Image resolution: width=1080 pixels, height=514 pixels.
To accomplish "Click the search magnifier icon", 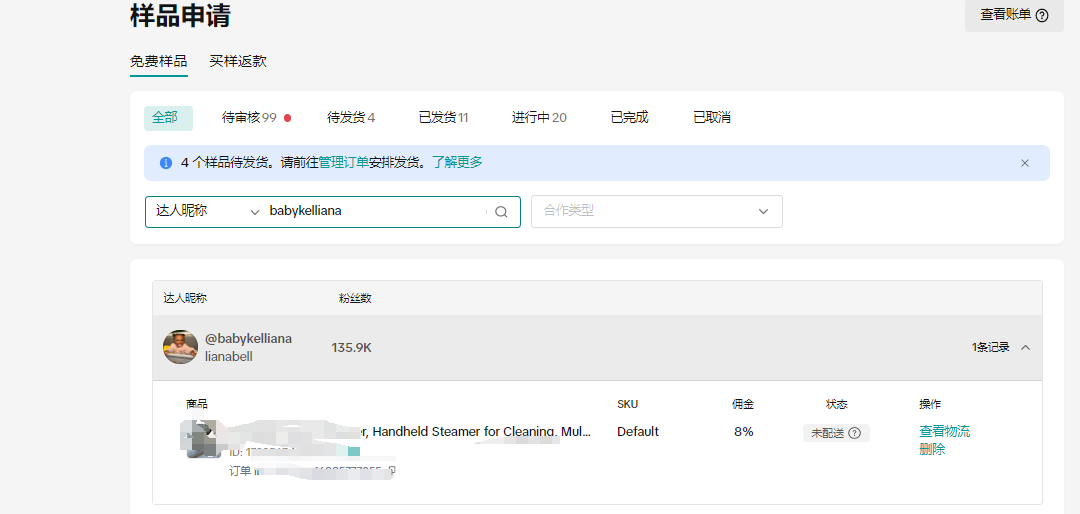I will 501,212.
